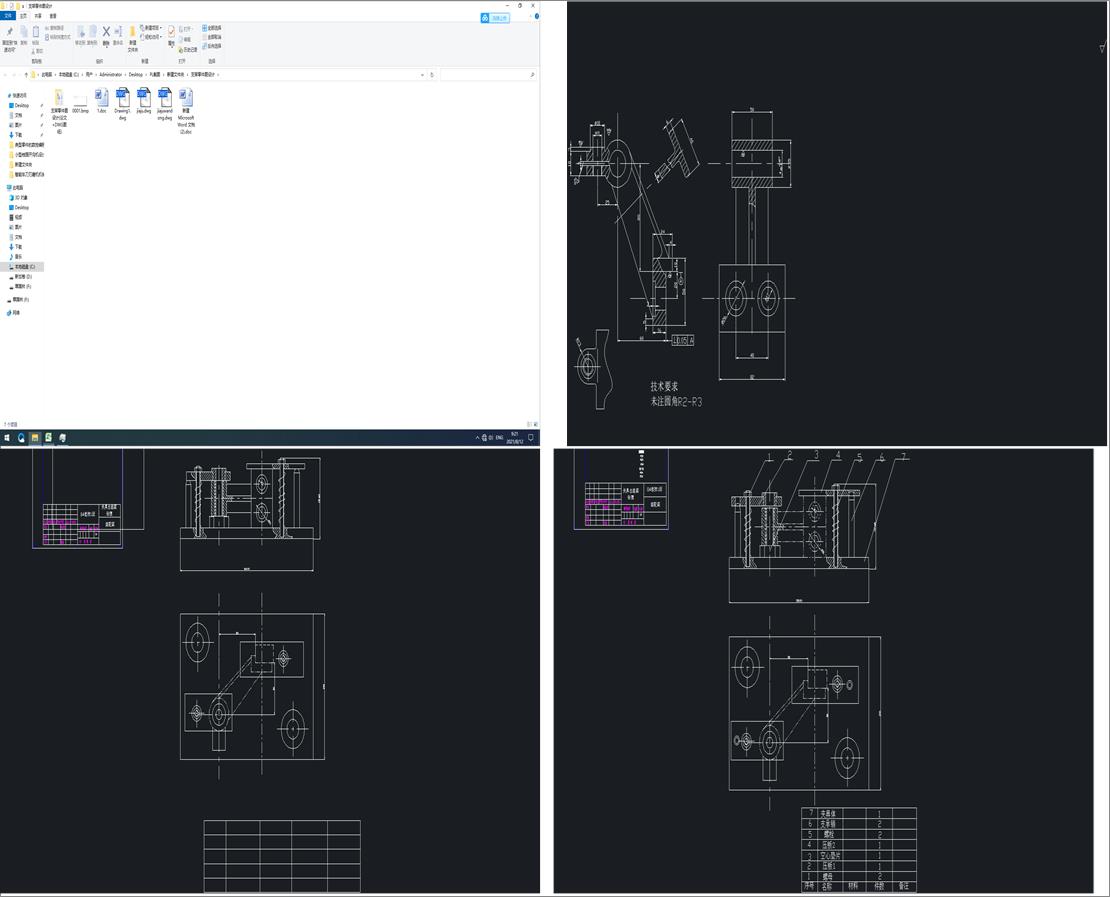Click the Up one level arrow
Screen dimensions: 1110x897
pyautogui.click(x=26, y=74)
